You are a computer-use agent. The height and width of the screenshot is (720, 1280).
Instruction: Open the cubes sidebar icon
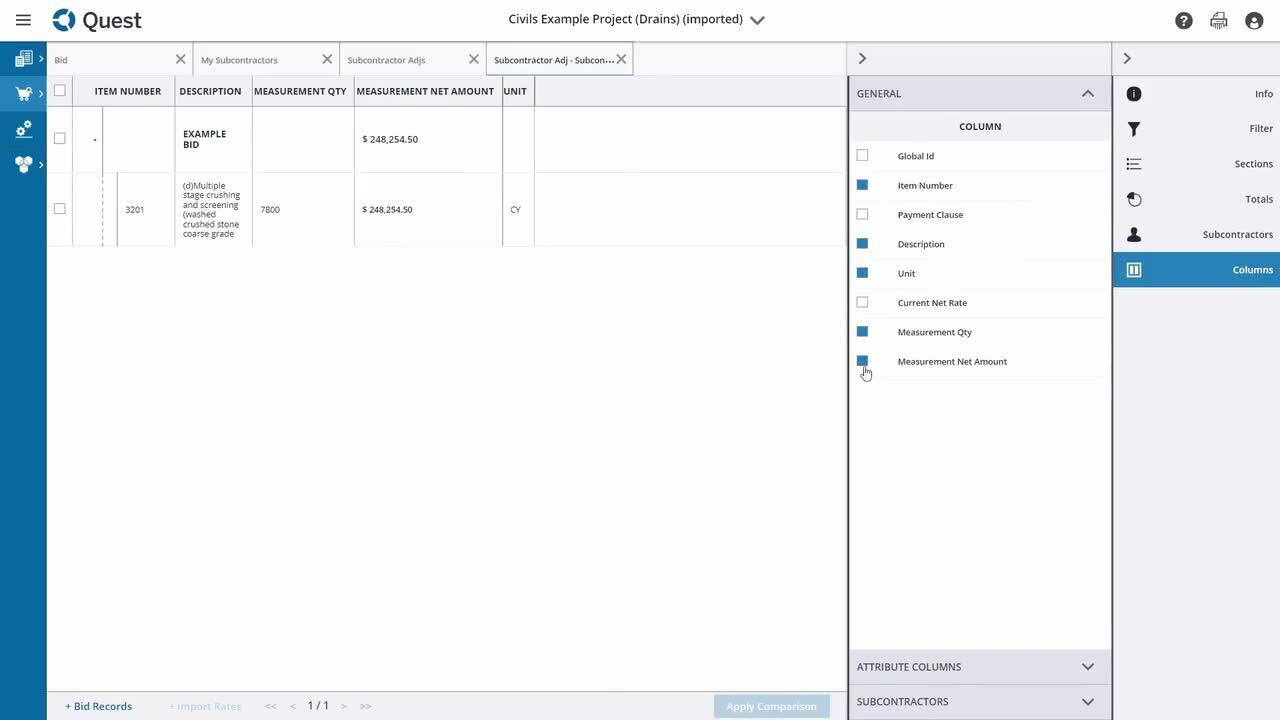(x=23, y=164)
